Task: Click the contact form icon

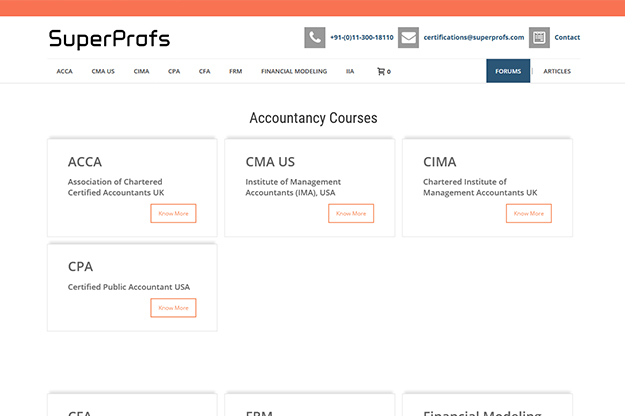Action: pyautogui.click(x=539, y=38)
